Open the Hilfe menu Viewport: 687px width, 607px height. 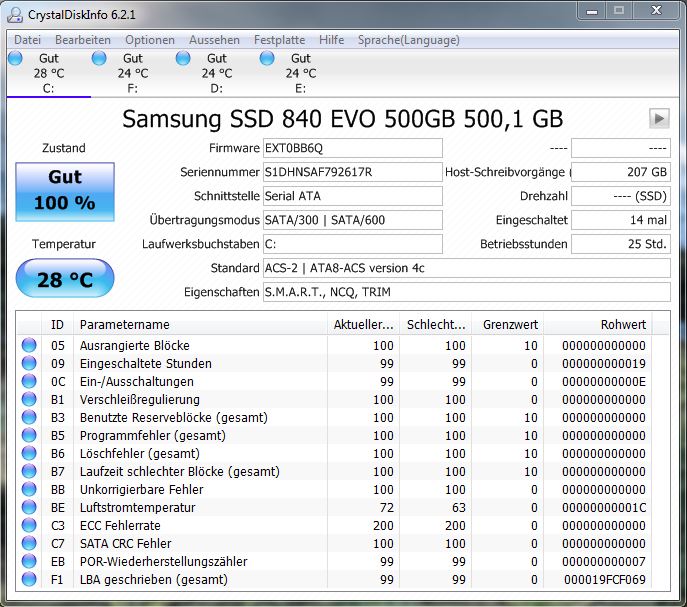[x=331, y=40]
